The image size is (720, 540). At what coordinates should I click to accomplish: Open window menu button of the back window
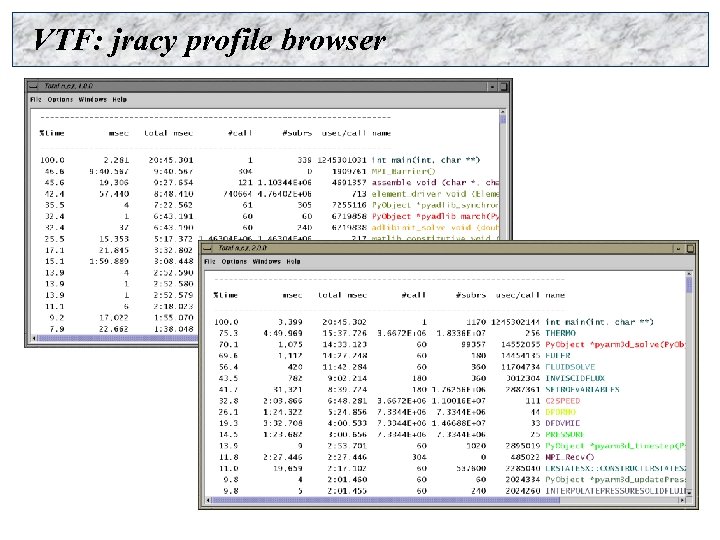[x=34, y=86]
